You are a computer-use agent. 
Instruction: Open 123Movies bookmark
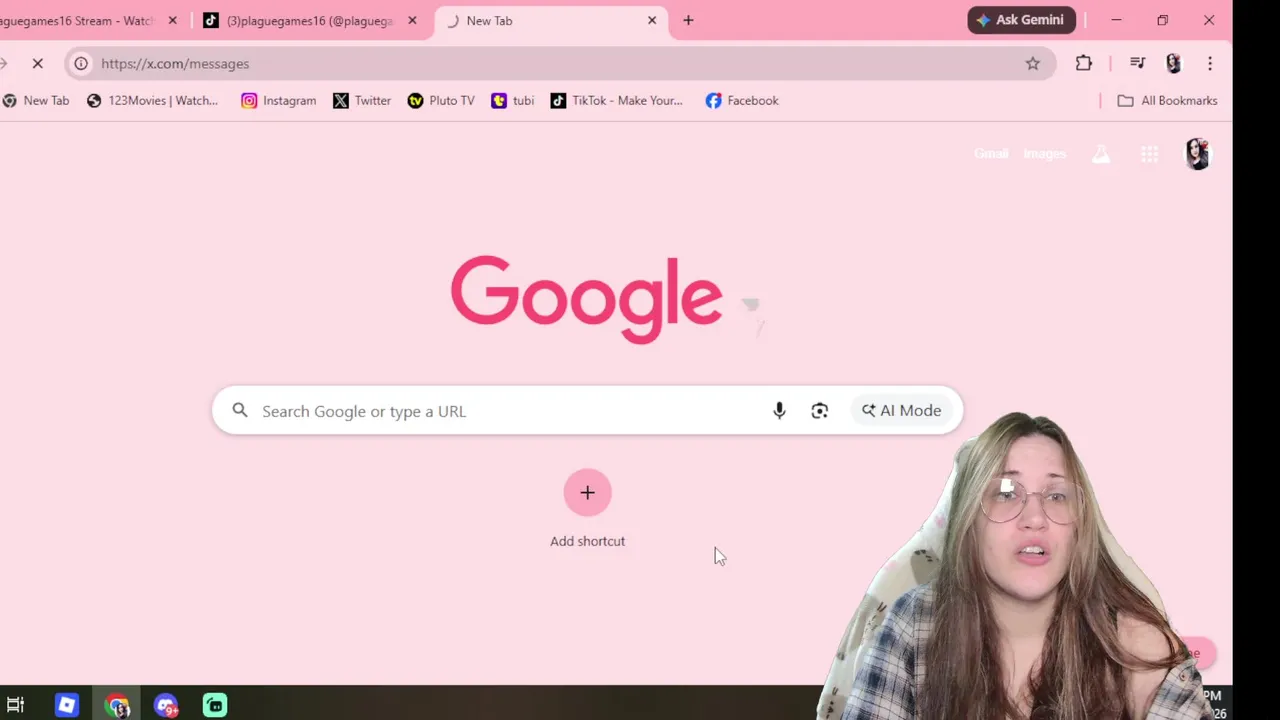tap(152, 100)
